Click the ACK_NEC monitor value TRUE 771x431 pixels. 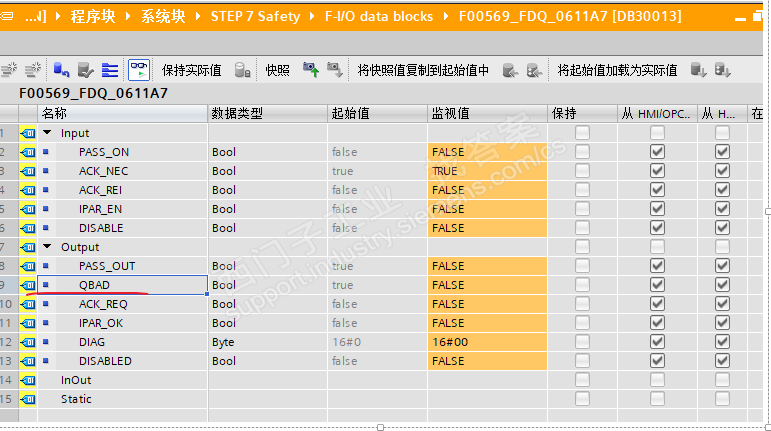pos(445,171)
